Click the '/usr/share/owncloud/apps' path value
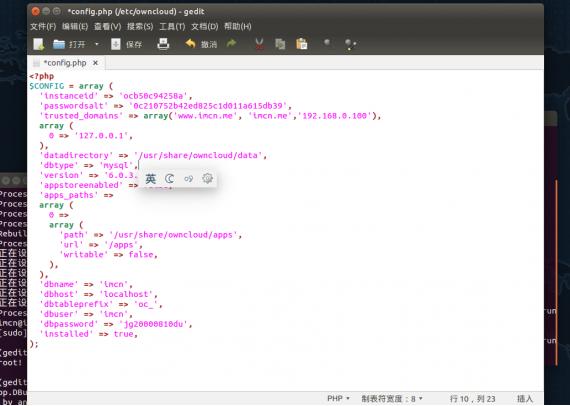This screenshot has width=570, height=406. tap(173, 235)
